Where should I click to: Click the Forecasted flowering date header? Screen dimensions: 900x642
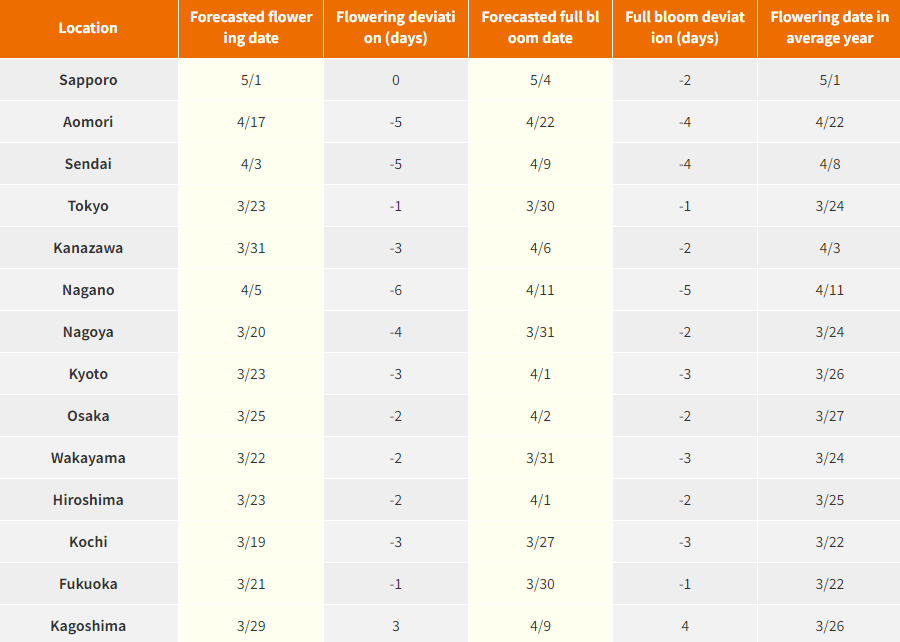point(251,28)
